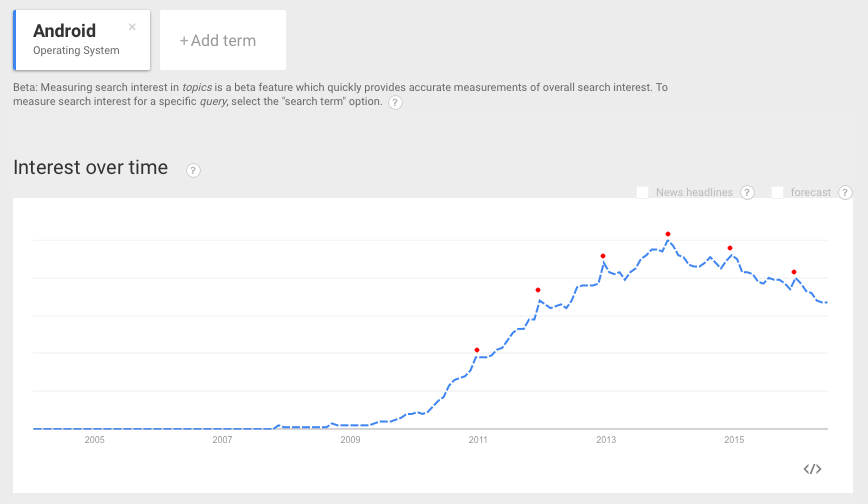
Task: Toggle the forecast checkbox
Action: click(x=777, y=192)
